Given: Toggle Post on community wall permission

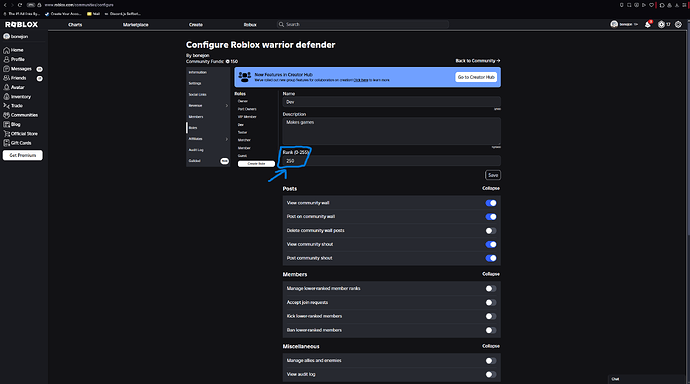Looking at the screenshot, I should (491, 217).
